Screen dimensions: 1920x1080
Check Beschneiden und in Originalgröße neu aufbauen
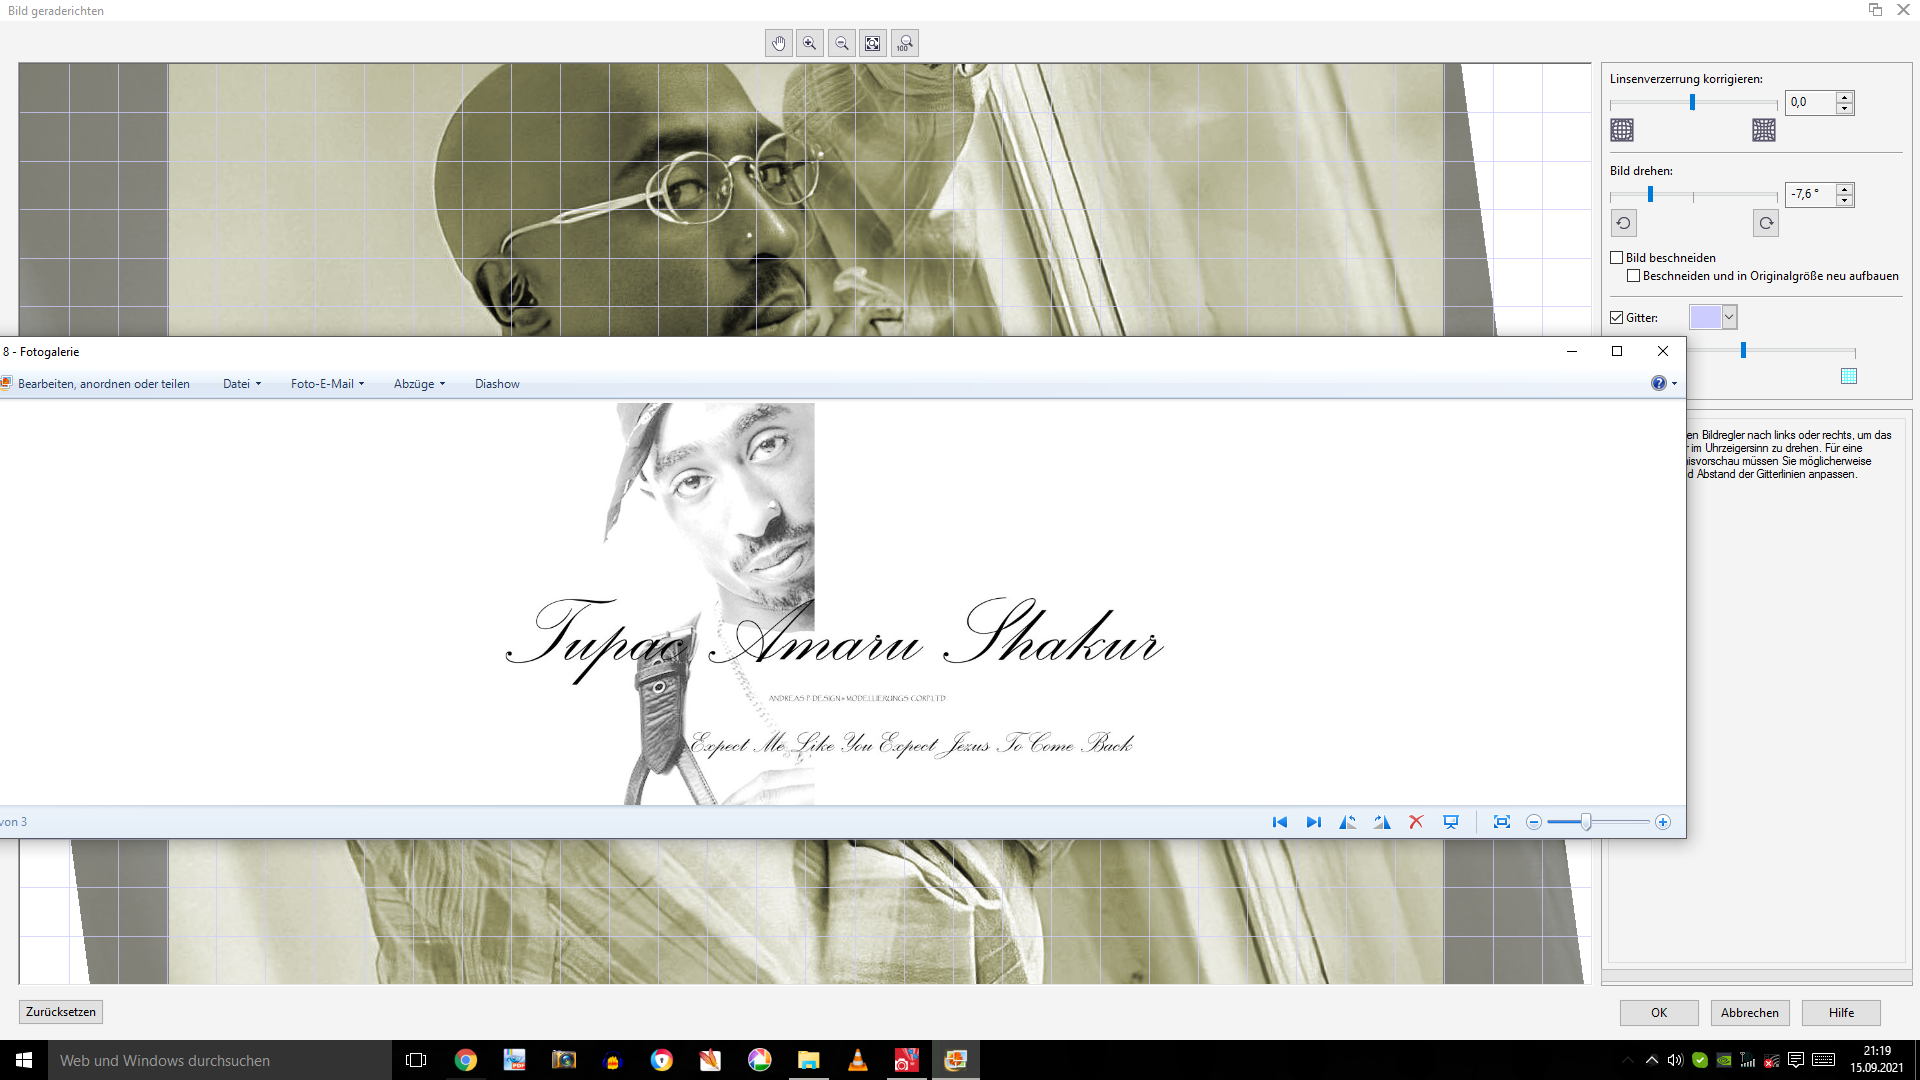click(x=1634, y=276)
